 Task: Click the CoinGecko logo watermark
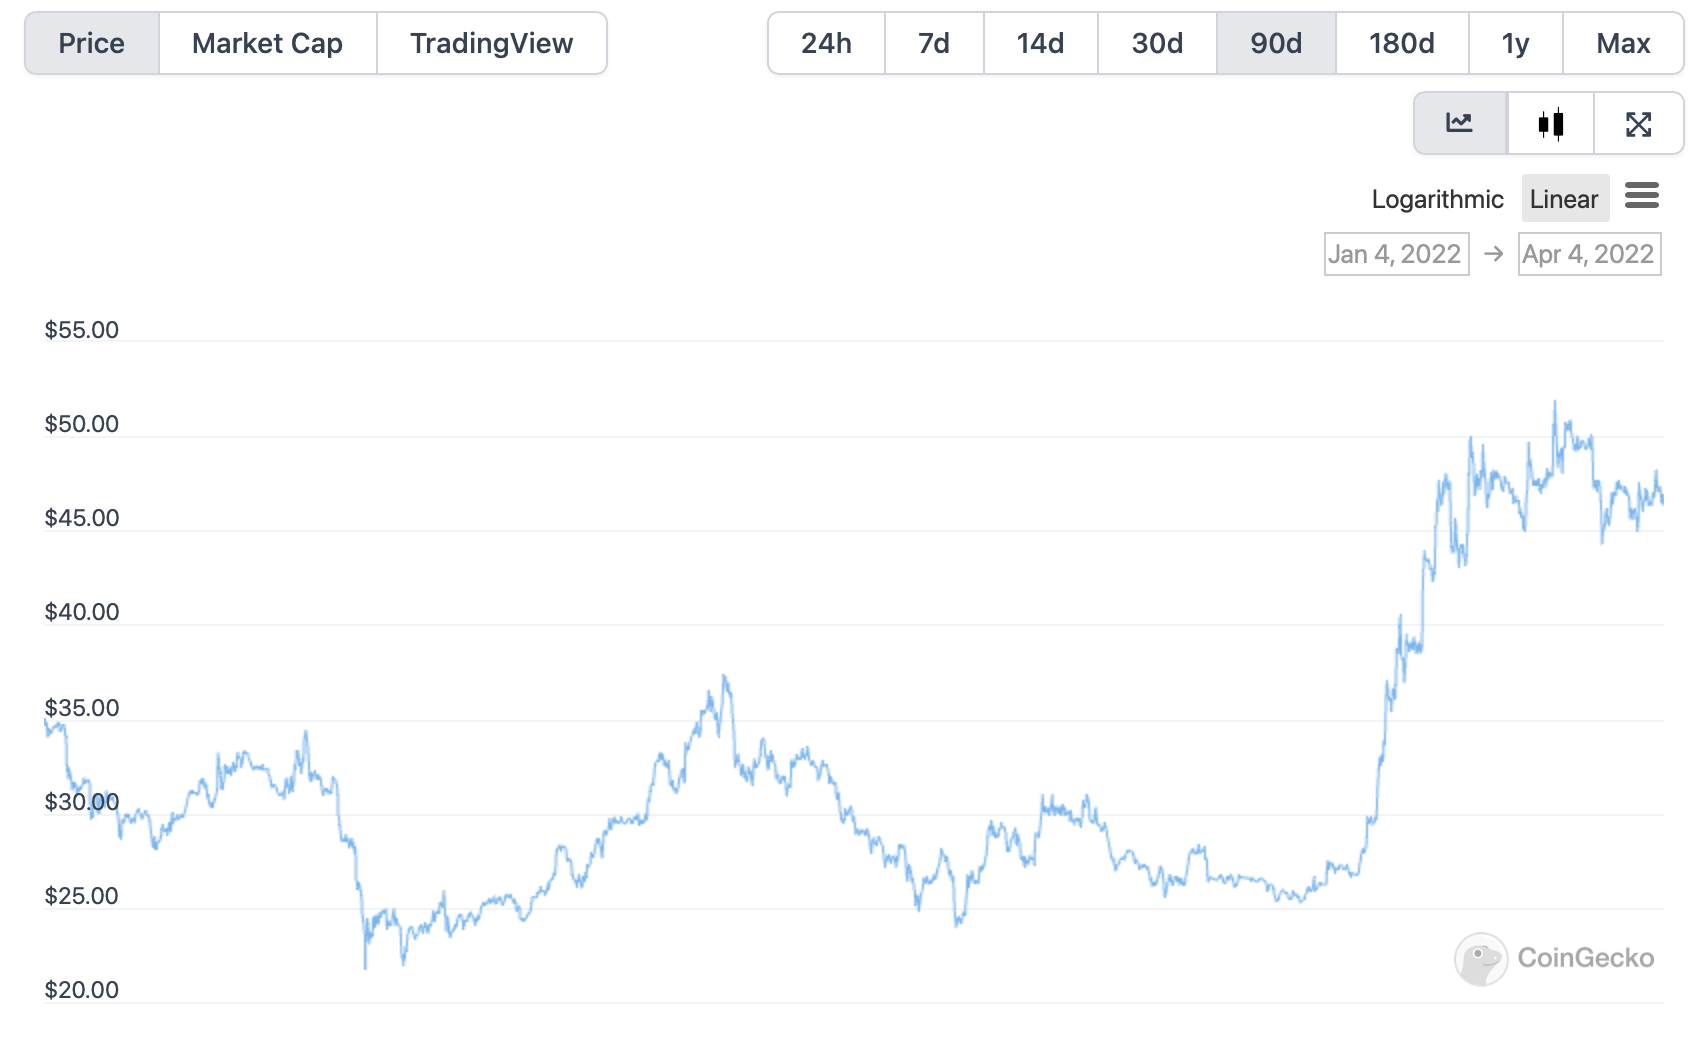(x=1554, y=958)
